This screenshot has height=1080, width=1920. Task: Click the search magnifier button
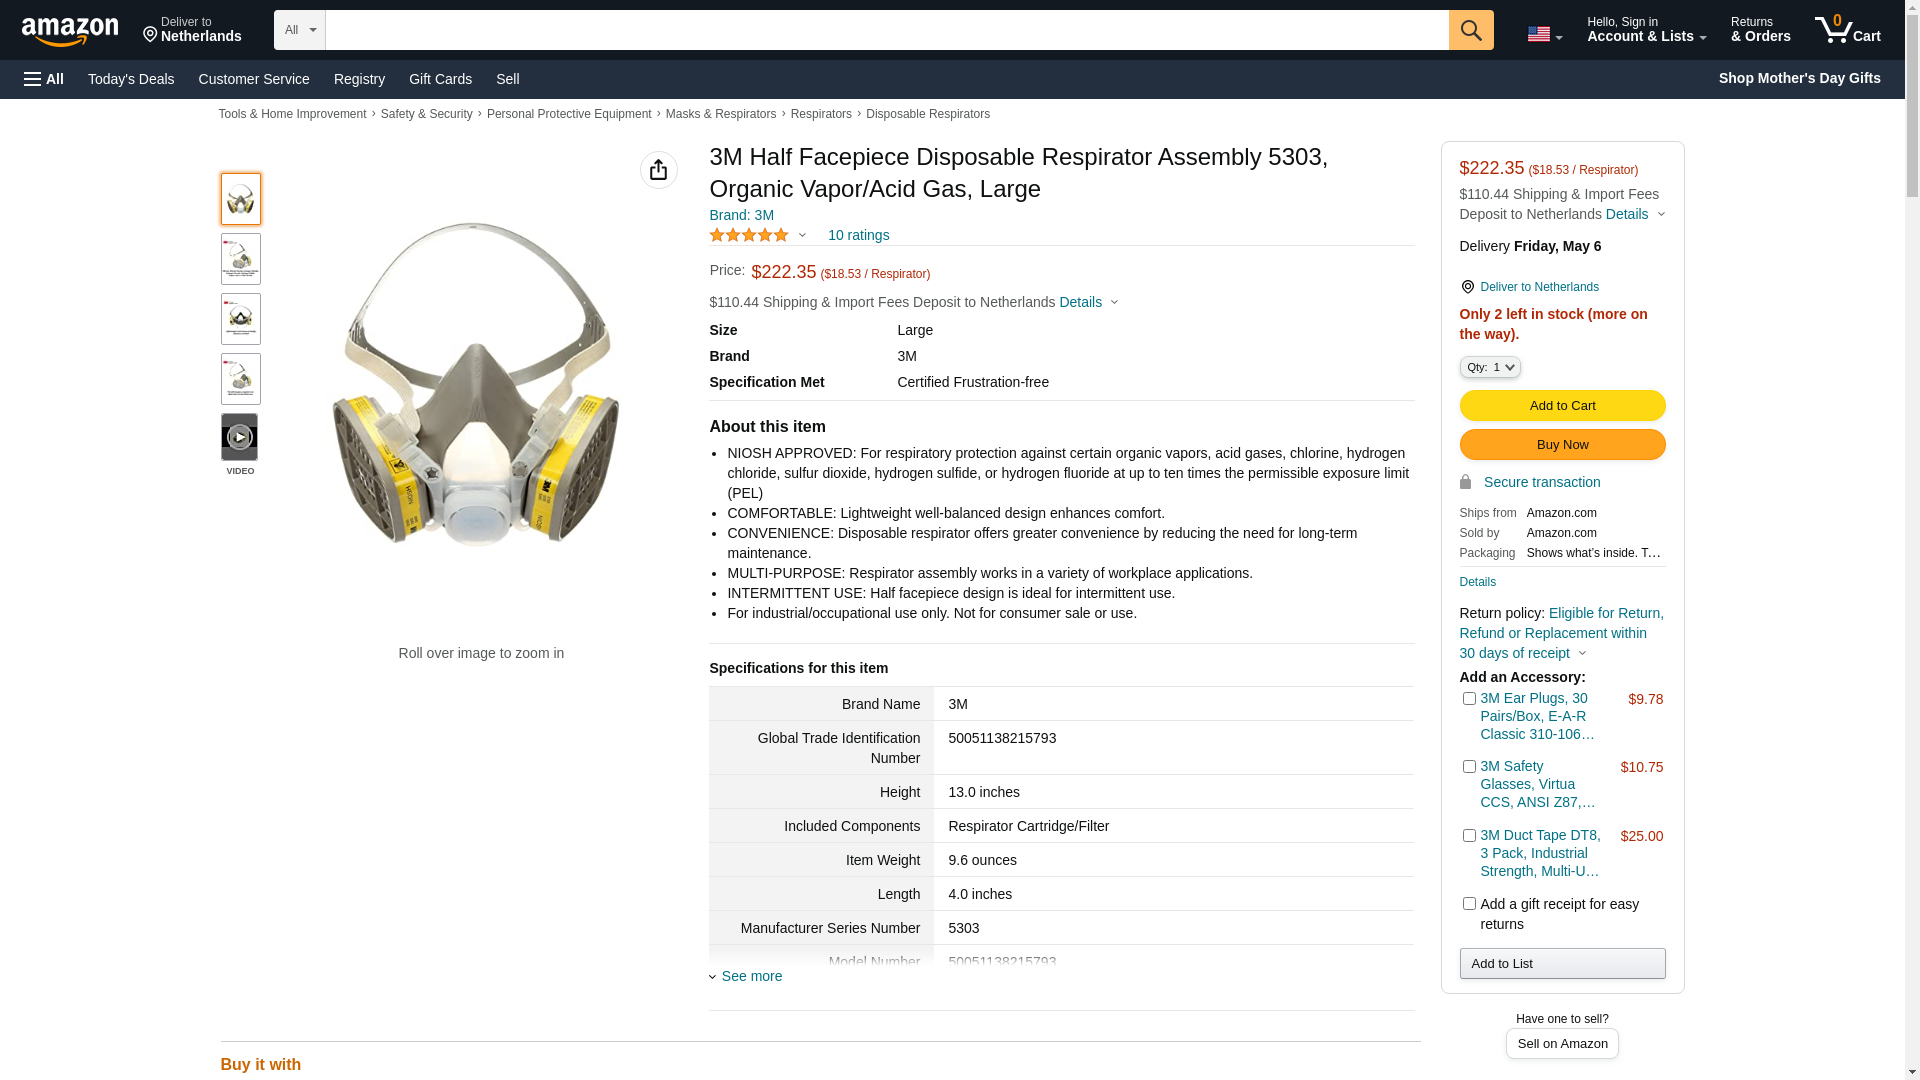coord(1470,30)
